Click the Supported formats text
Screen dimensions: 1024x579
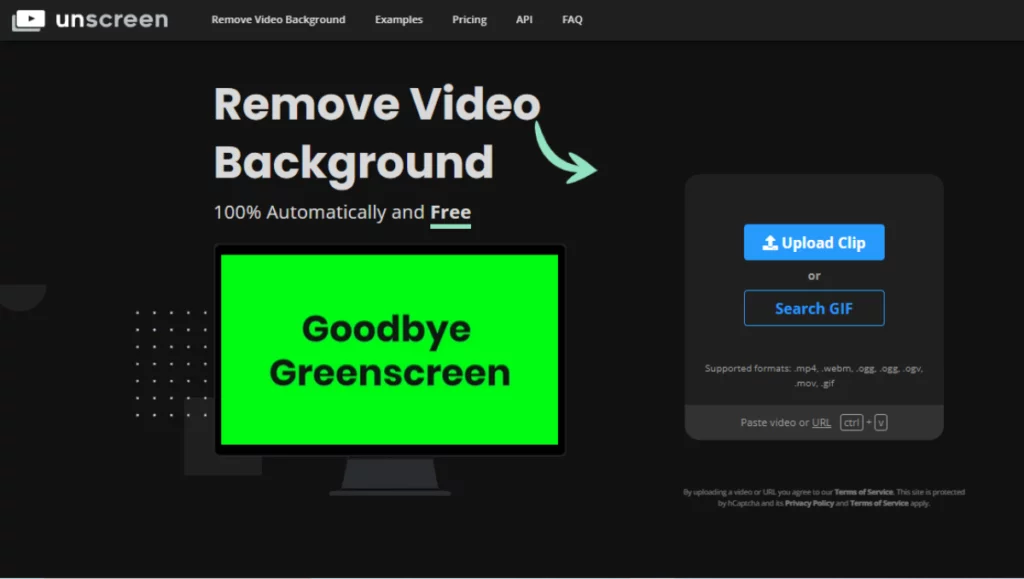(814, 375)
